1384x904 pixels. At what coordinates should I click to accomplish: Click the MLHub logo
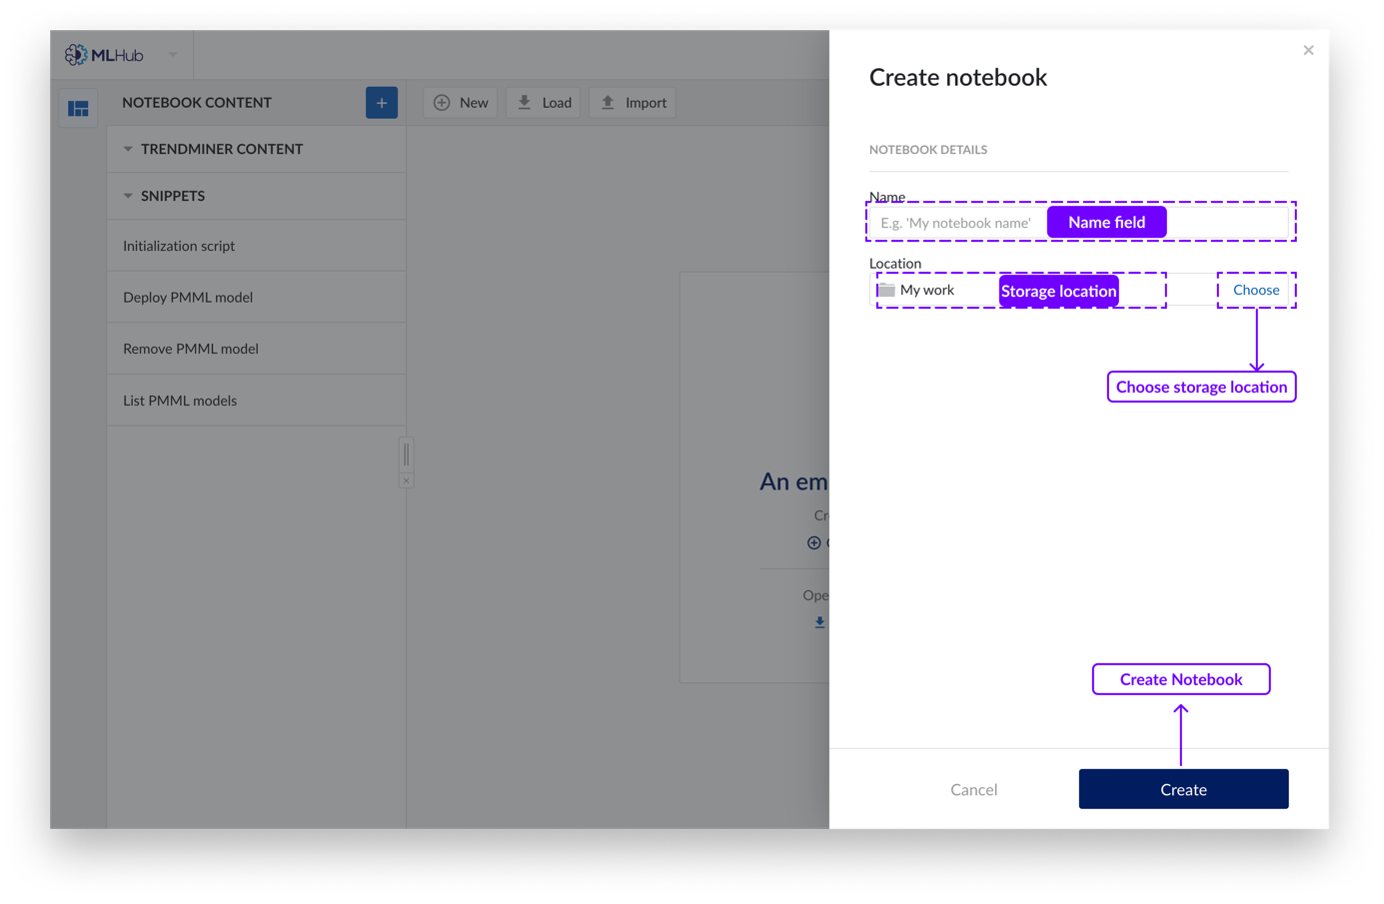coord(104,55)
